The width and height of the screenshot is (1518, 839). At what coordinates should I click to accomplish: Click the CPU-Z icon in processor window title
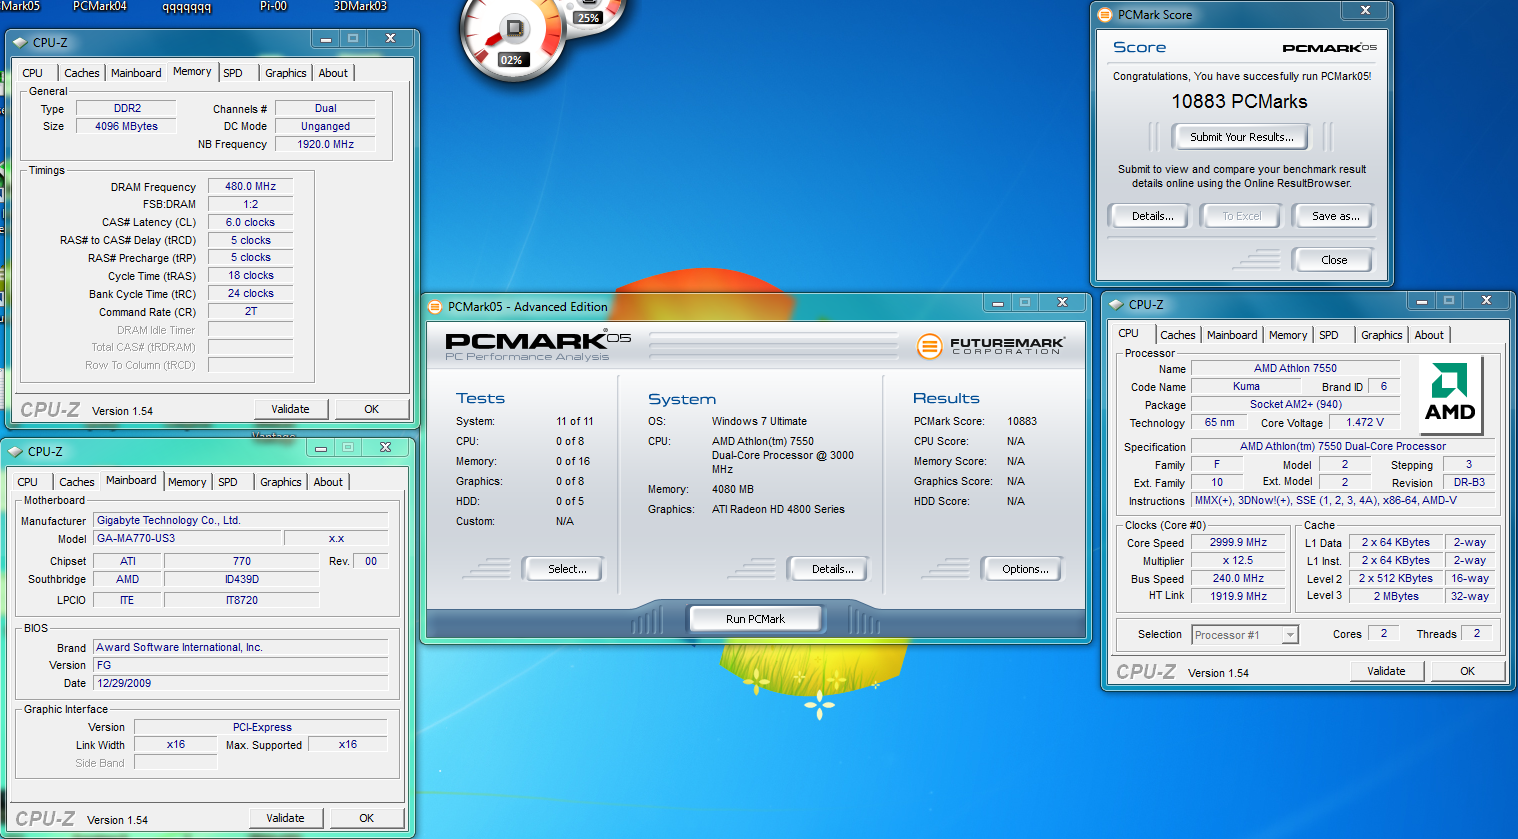click(1116, 304)
